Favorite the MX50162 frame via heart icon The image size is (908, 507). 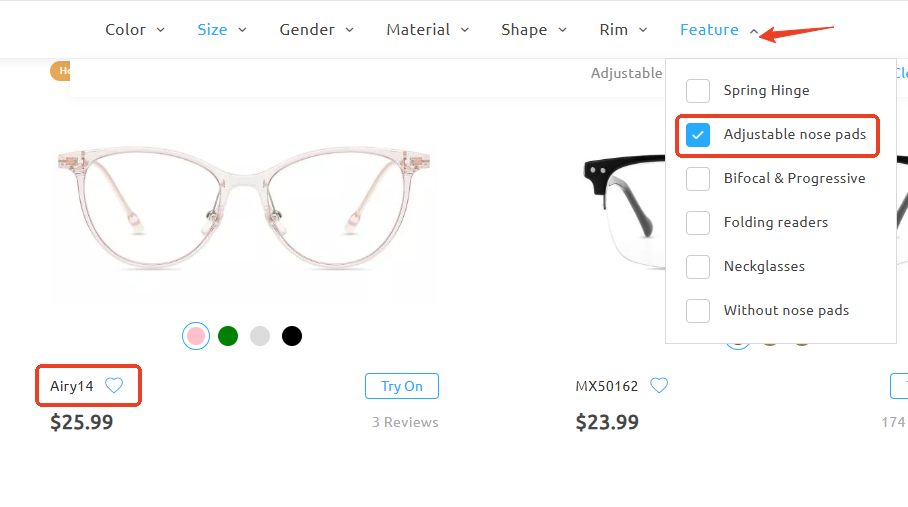click(659, 385)
